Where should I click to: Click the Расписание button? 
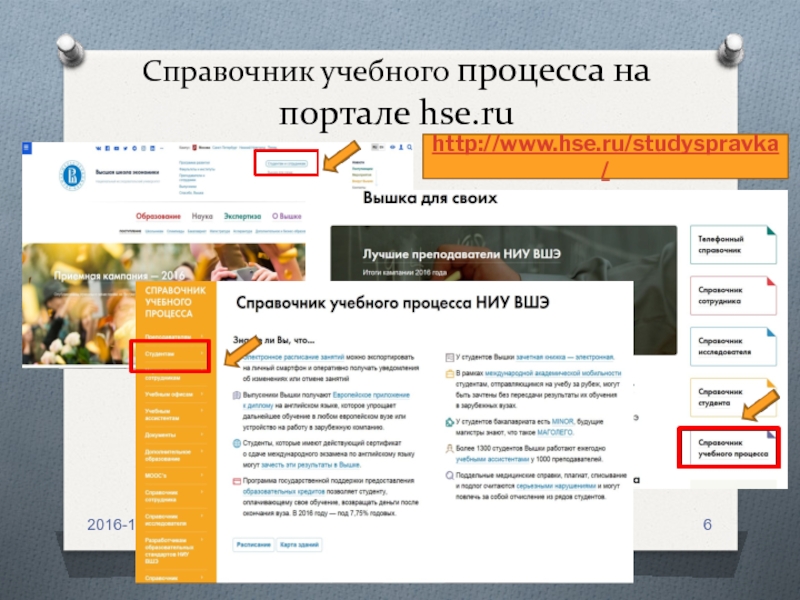pos(251,544)
